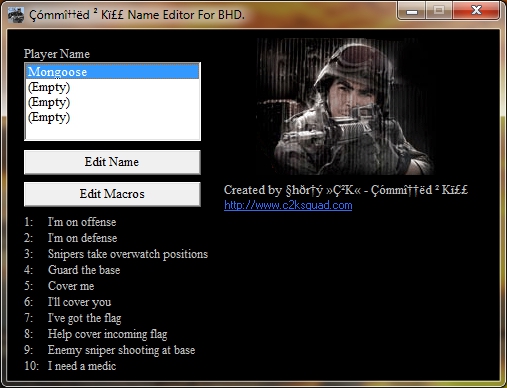Close the Name Editor window
Screen dimensions: 507x388
click(476, 11)
